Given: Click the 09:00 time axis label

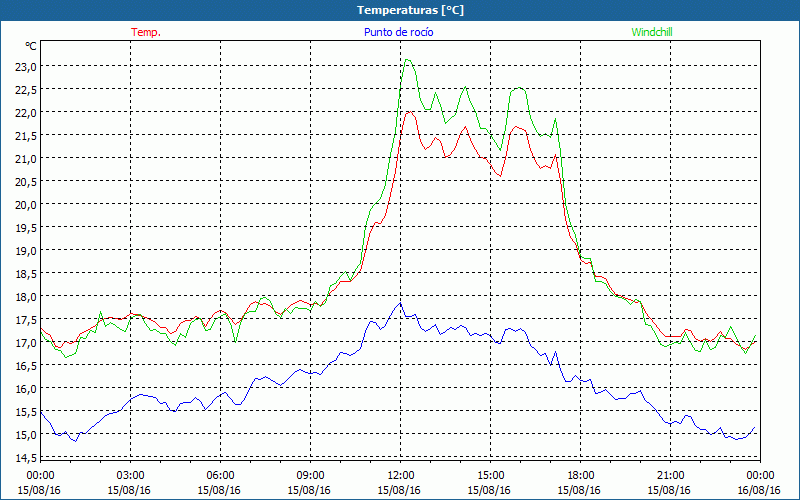Looking at the screenshot, I should click(x=310, y=475).
